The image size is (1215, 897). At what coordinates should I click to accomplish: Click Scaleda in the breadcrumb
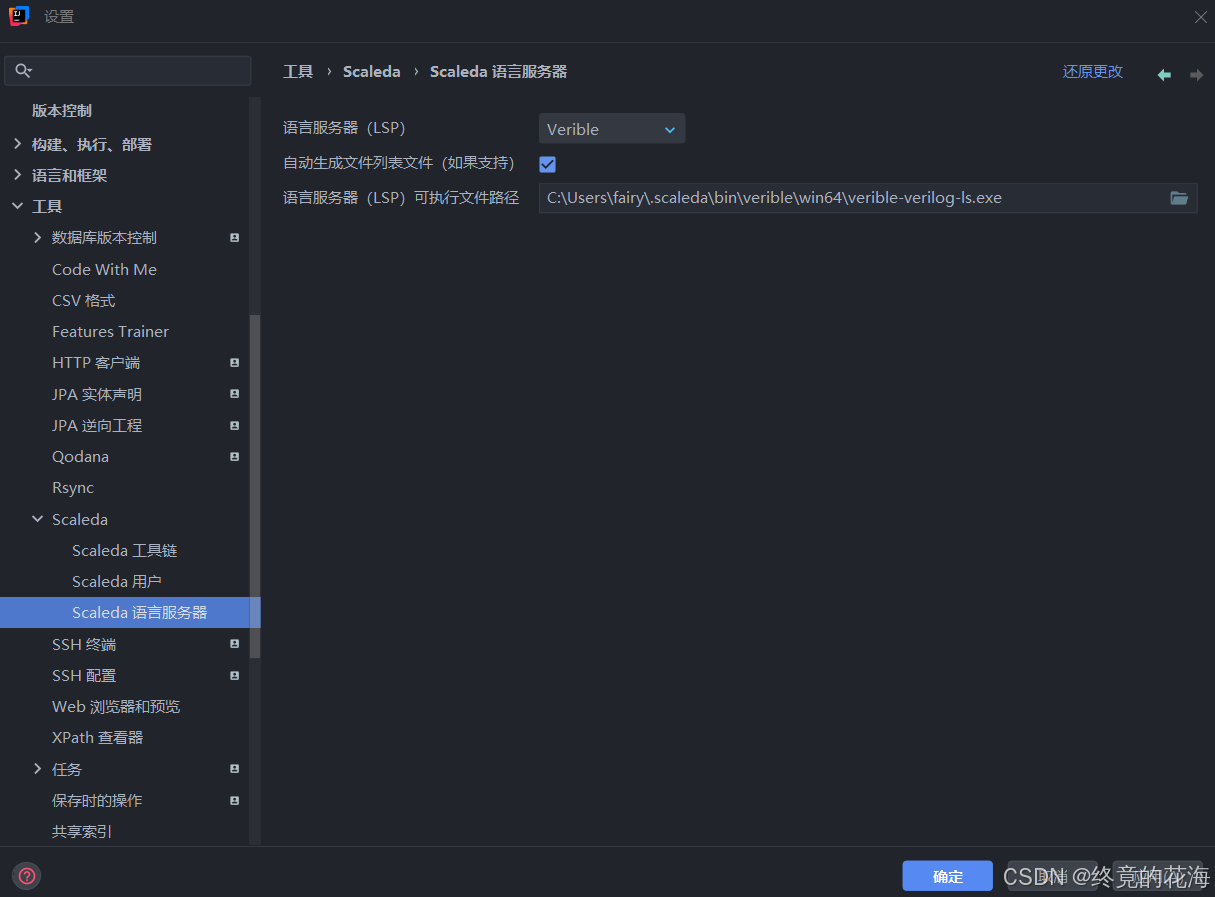point(371,72)
